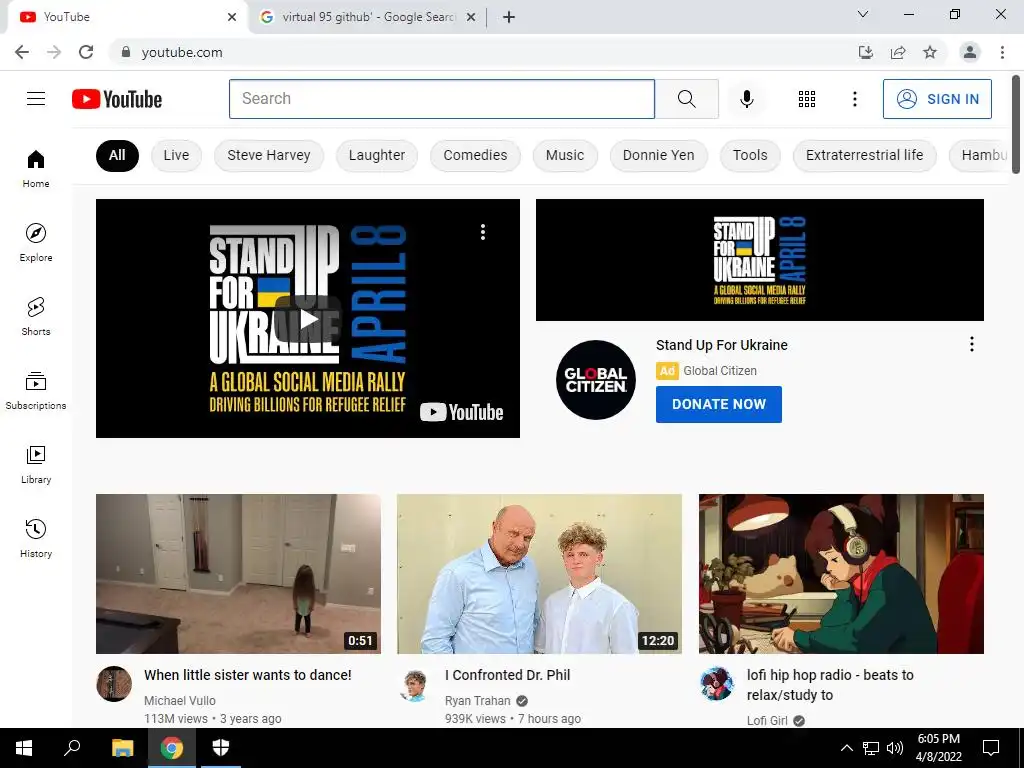Open a new Chrome tab
This screenshot has height=768, width=1024.
click(x=509, y=17)
